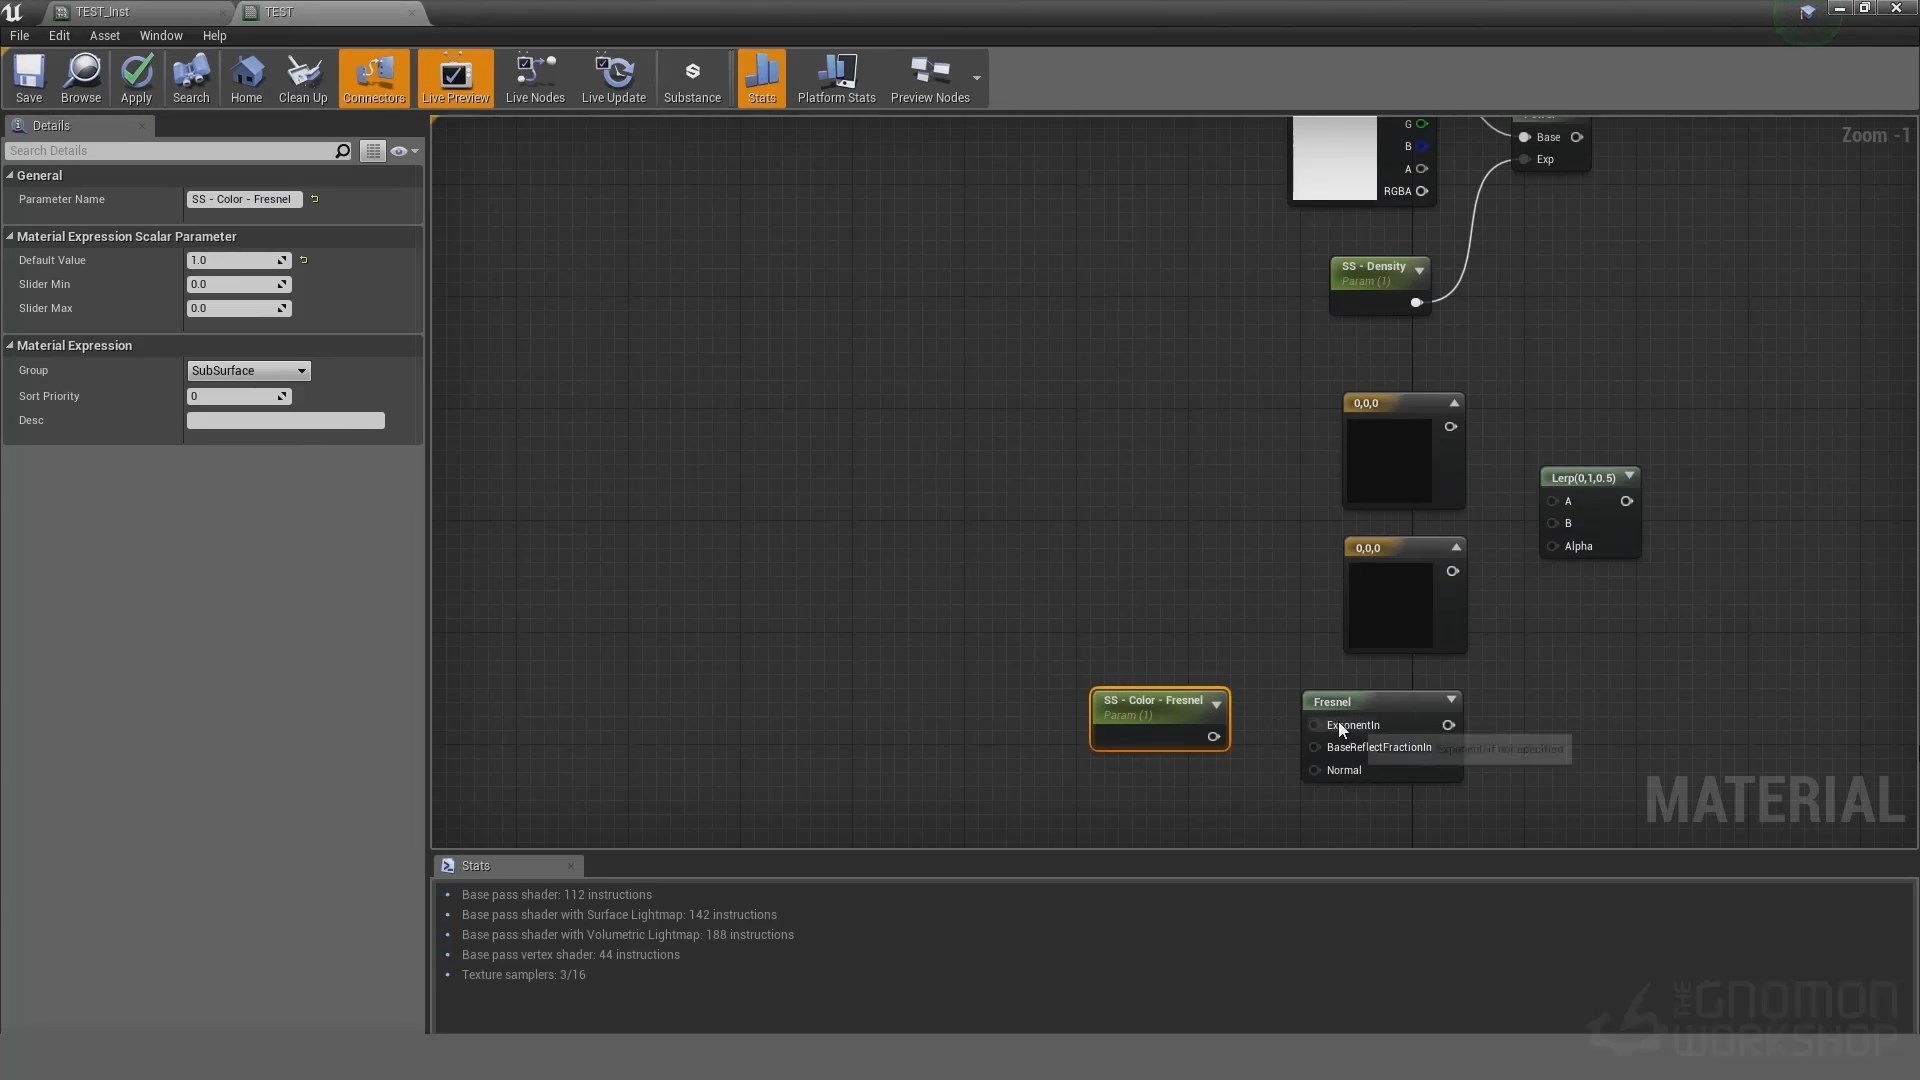Close the Stats panel at the bottom
1920x1080 pixels.
pos(570,866)
